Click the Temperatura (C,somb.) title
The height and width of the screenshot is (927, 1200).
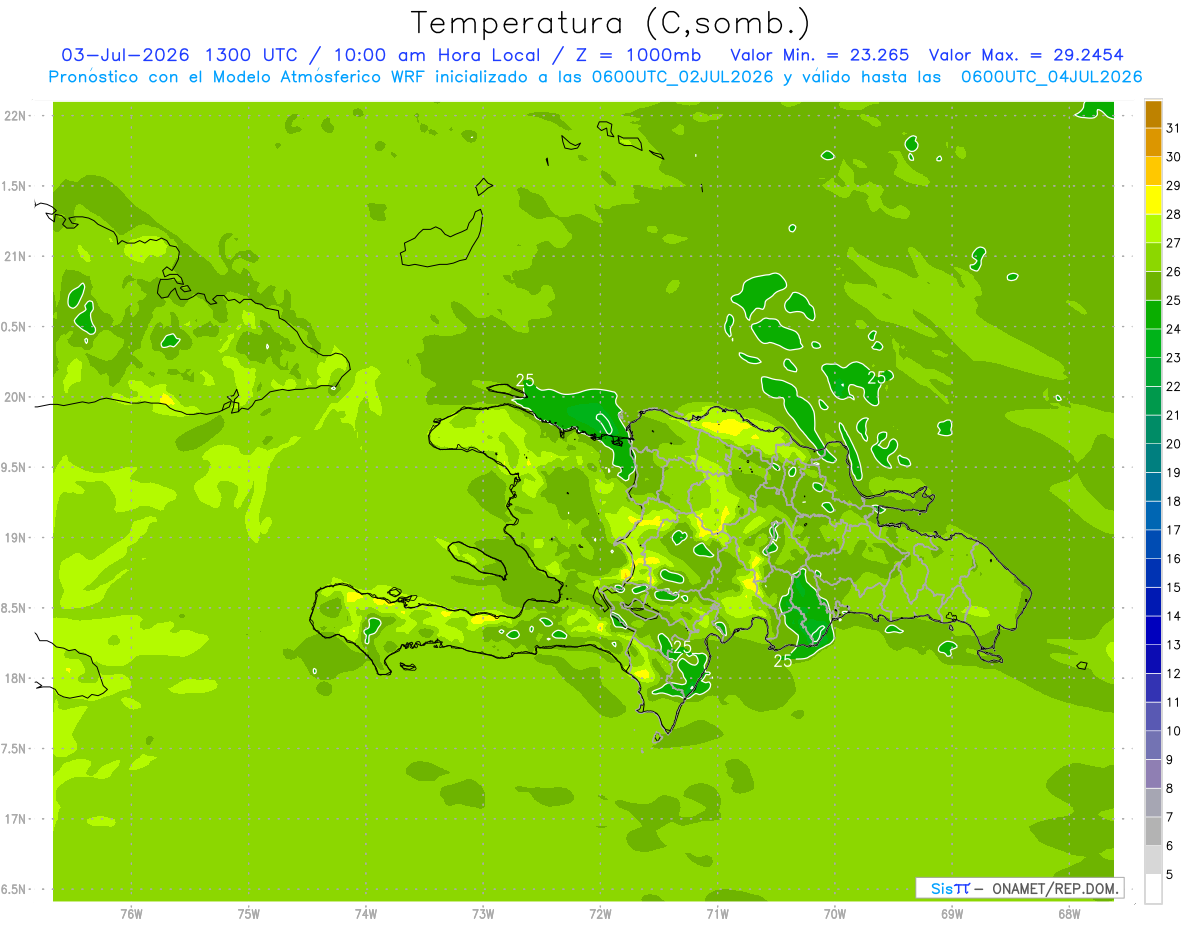pyautogui.click(x=610, y=24)
